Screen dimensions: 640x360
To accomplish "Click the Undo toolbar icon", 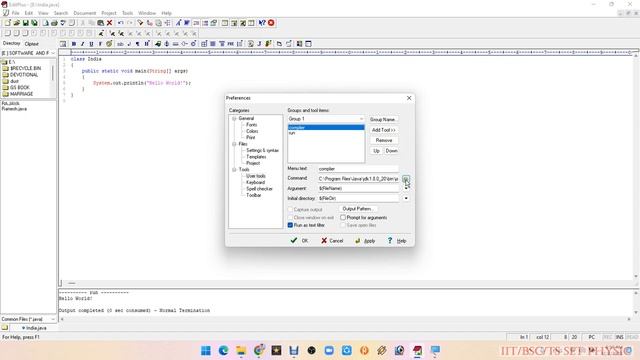I will (120, 23).
